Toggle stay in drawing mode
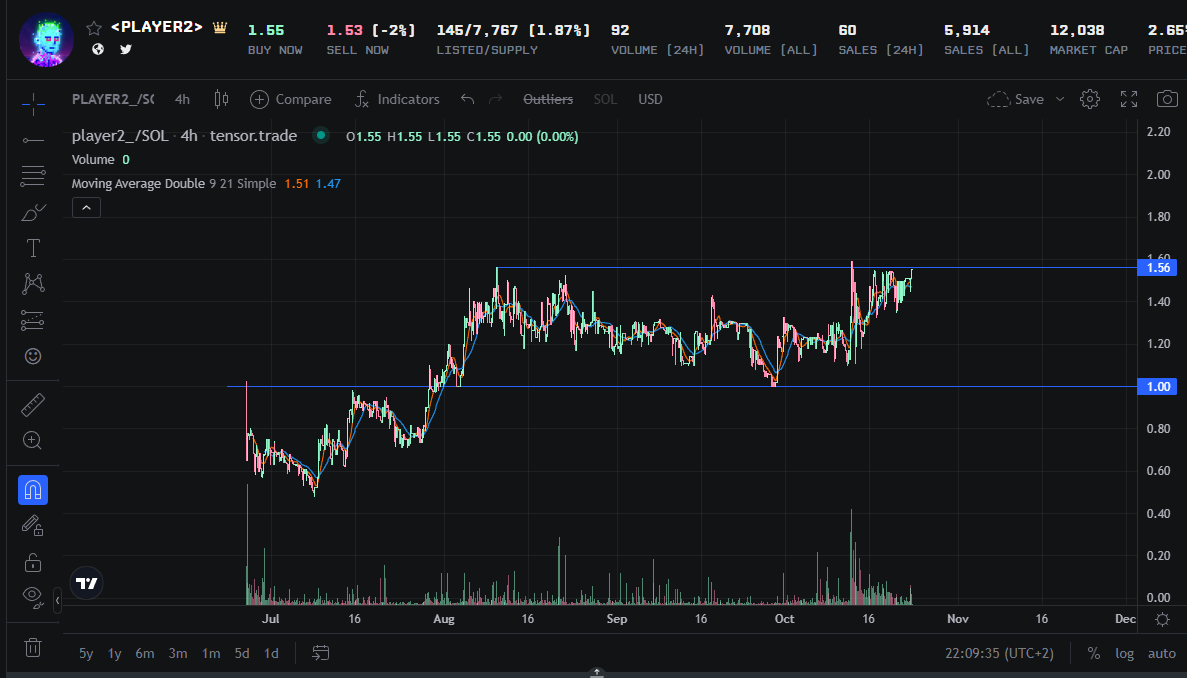This screenshot has height=678, width=1187. pos(33,525)
